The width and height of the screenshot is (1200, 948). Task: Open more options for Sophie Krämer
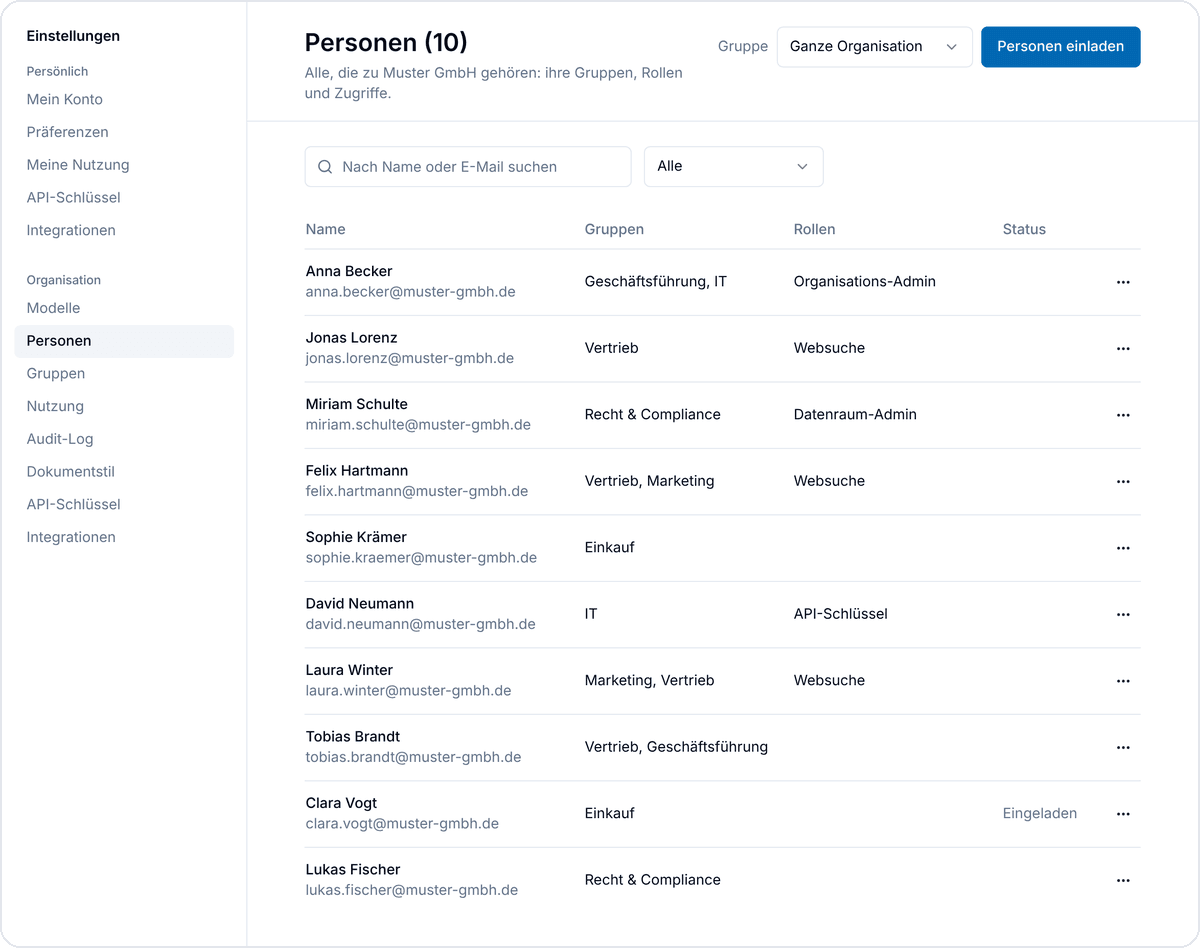1123,548
